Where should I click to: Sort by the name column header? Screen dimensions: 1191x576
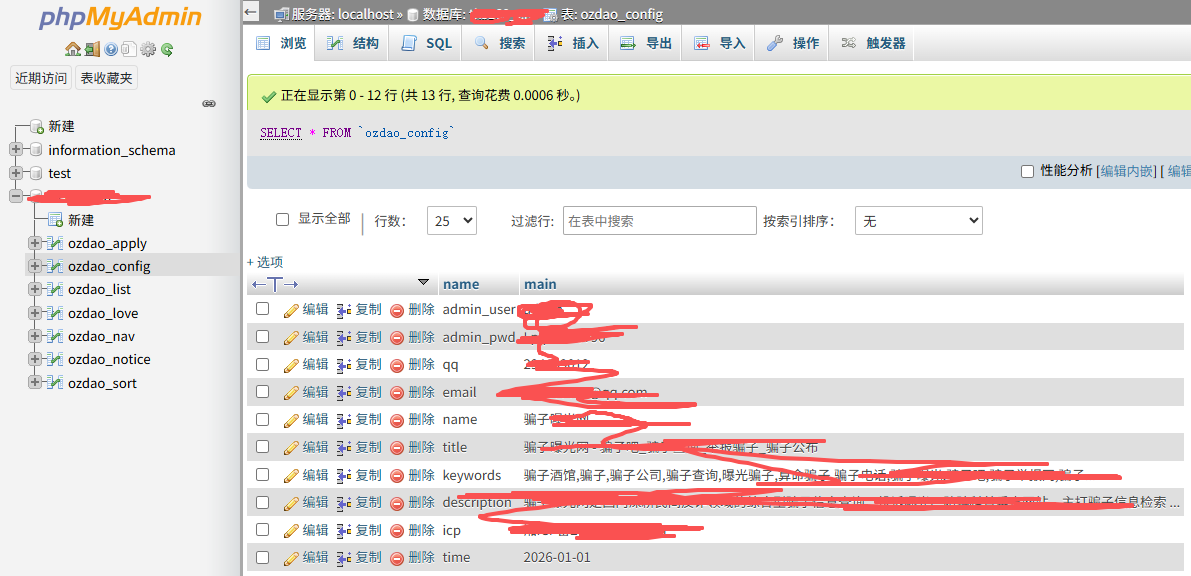click(461, 284)
